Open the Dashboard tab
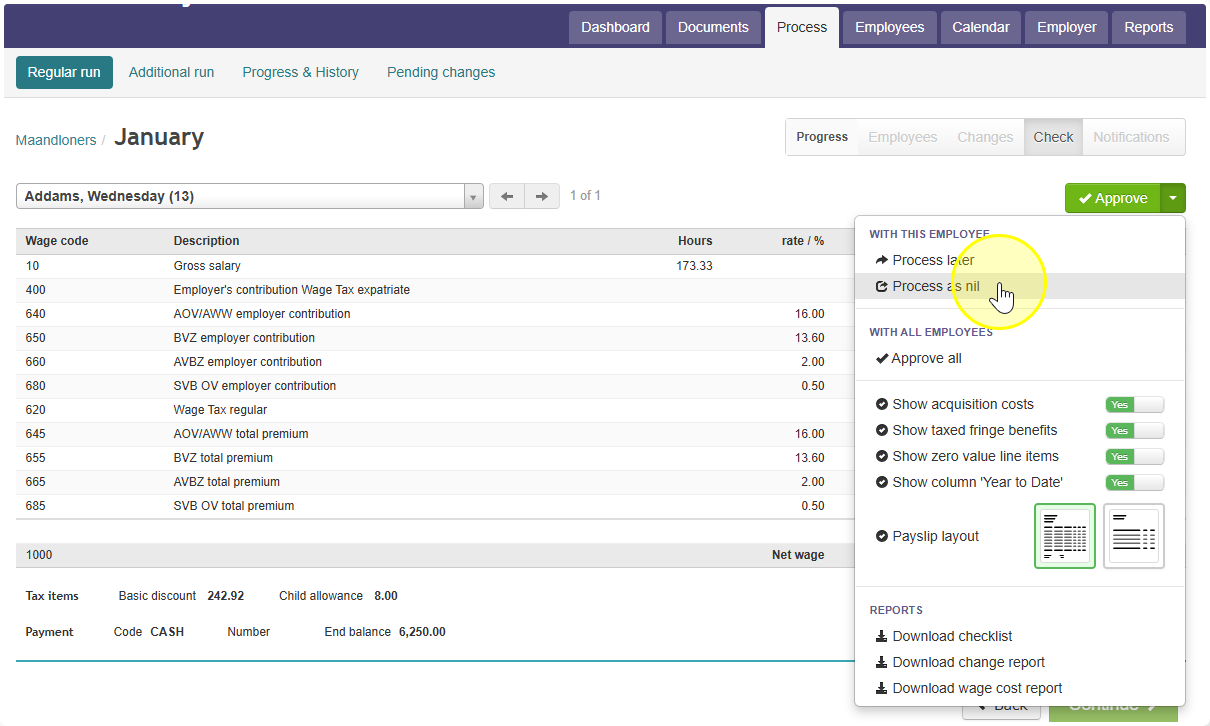Screen dimensions: 1210x726 tap(615, 27)
